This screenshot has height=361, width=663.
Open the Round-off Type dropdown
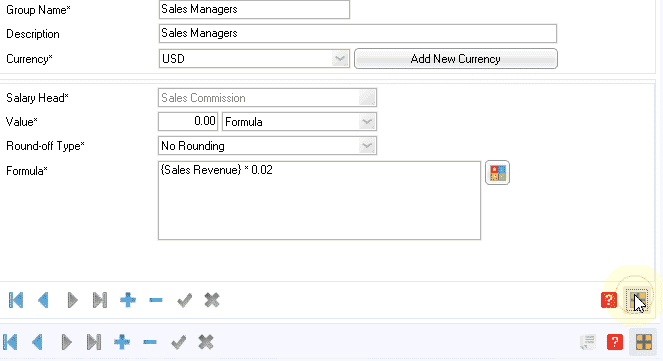coord(367,146)
